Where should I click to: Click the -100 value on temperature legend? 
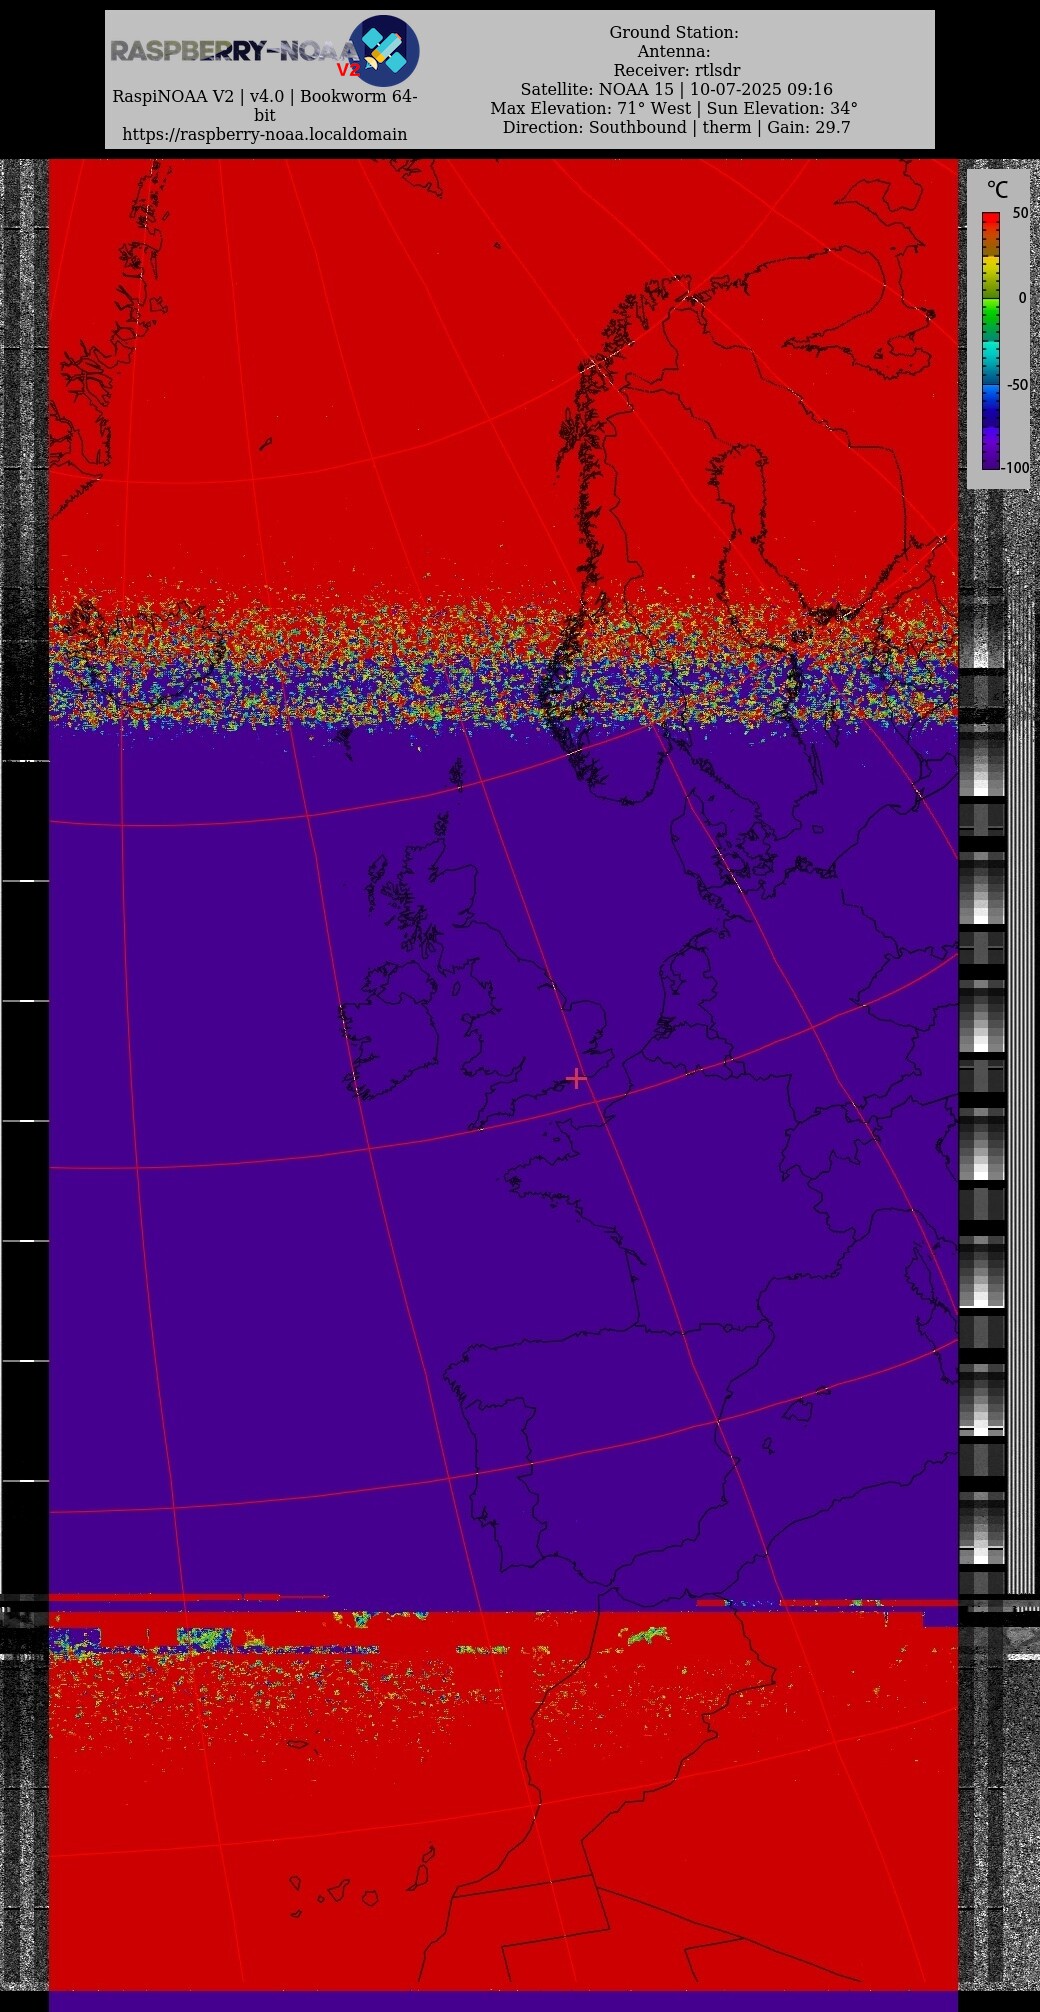click(1015, 467)
